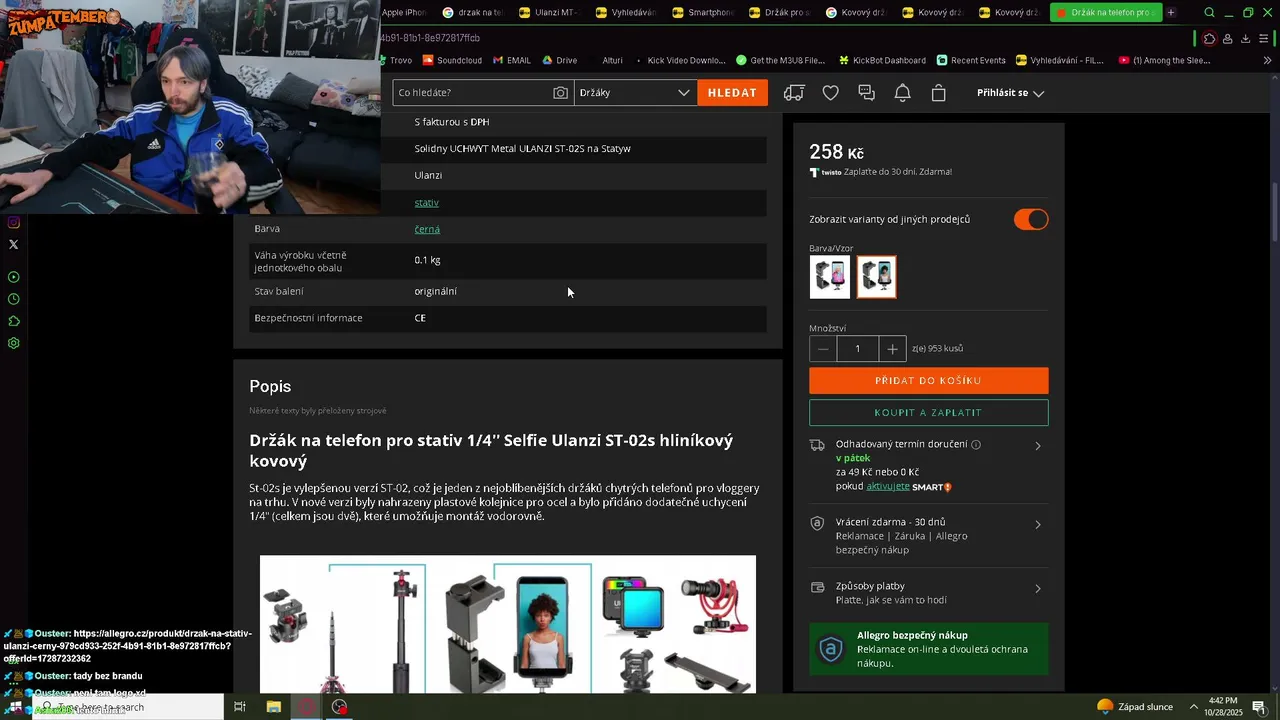Click the quantity input field
Viewport: 1280px width, 720px height.
coord(857,349)
